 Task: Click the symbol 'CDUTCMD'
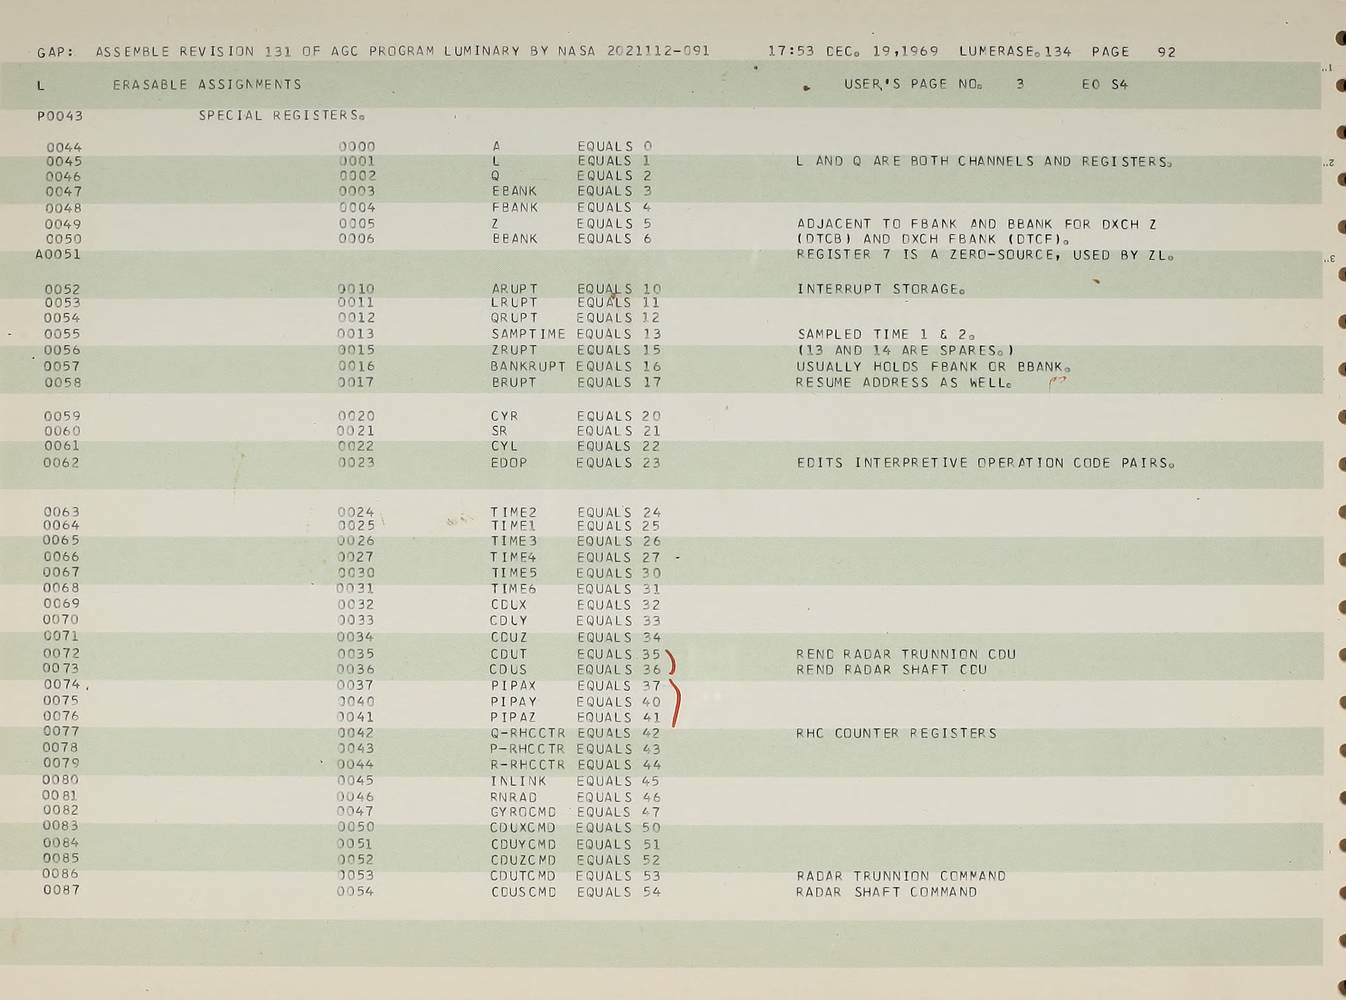coord(523,876)
